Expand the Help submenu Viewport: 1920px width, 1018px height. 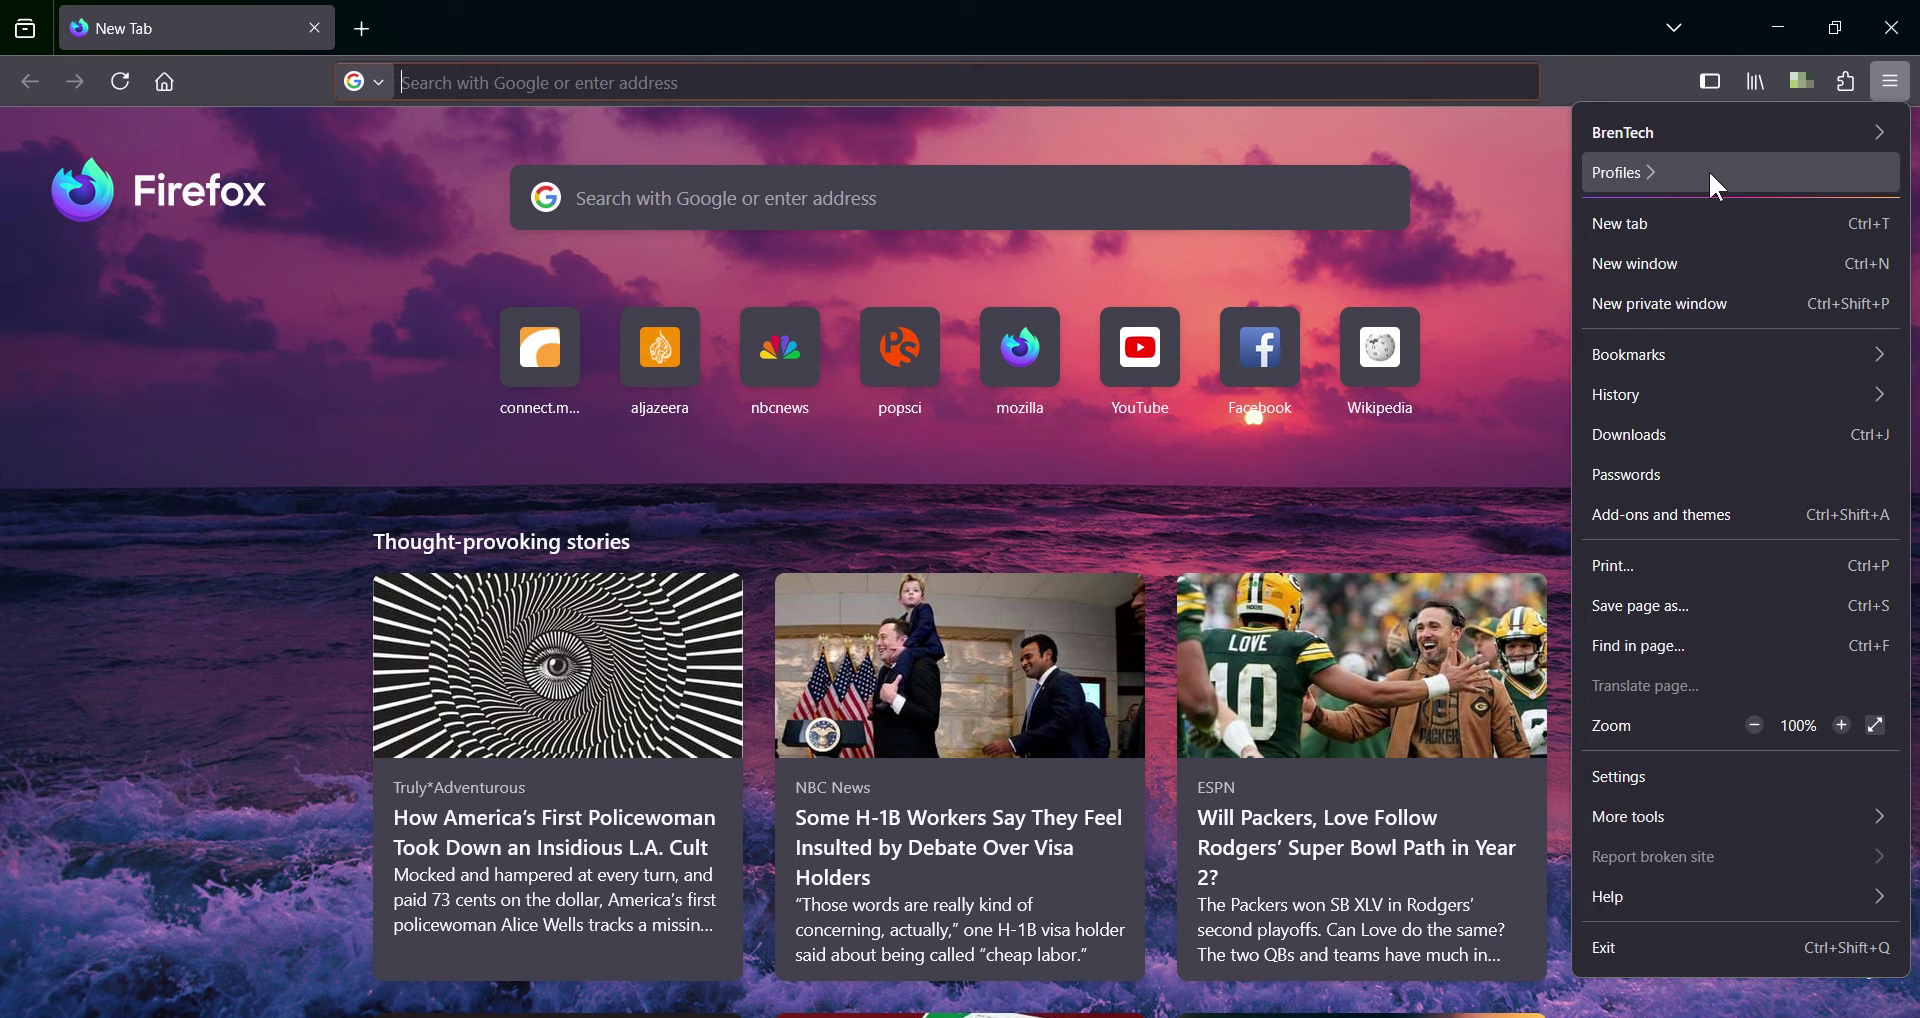point(1740,897)
